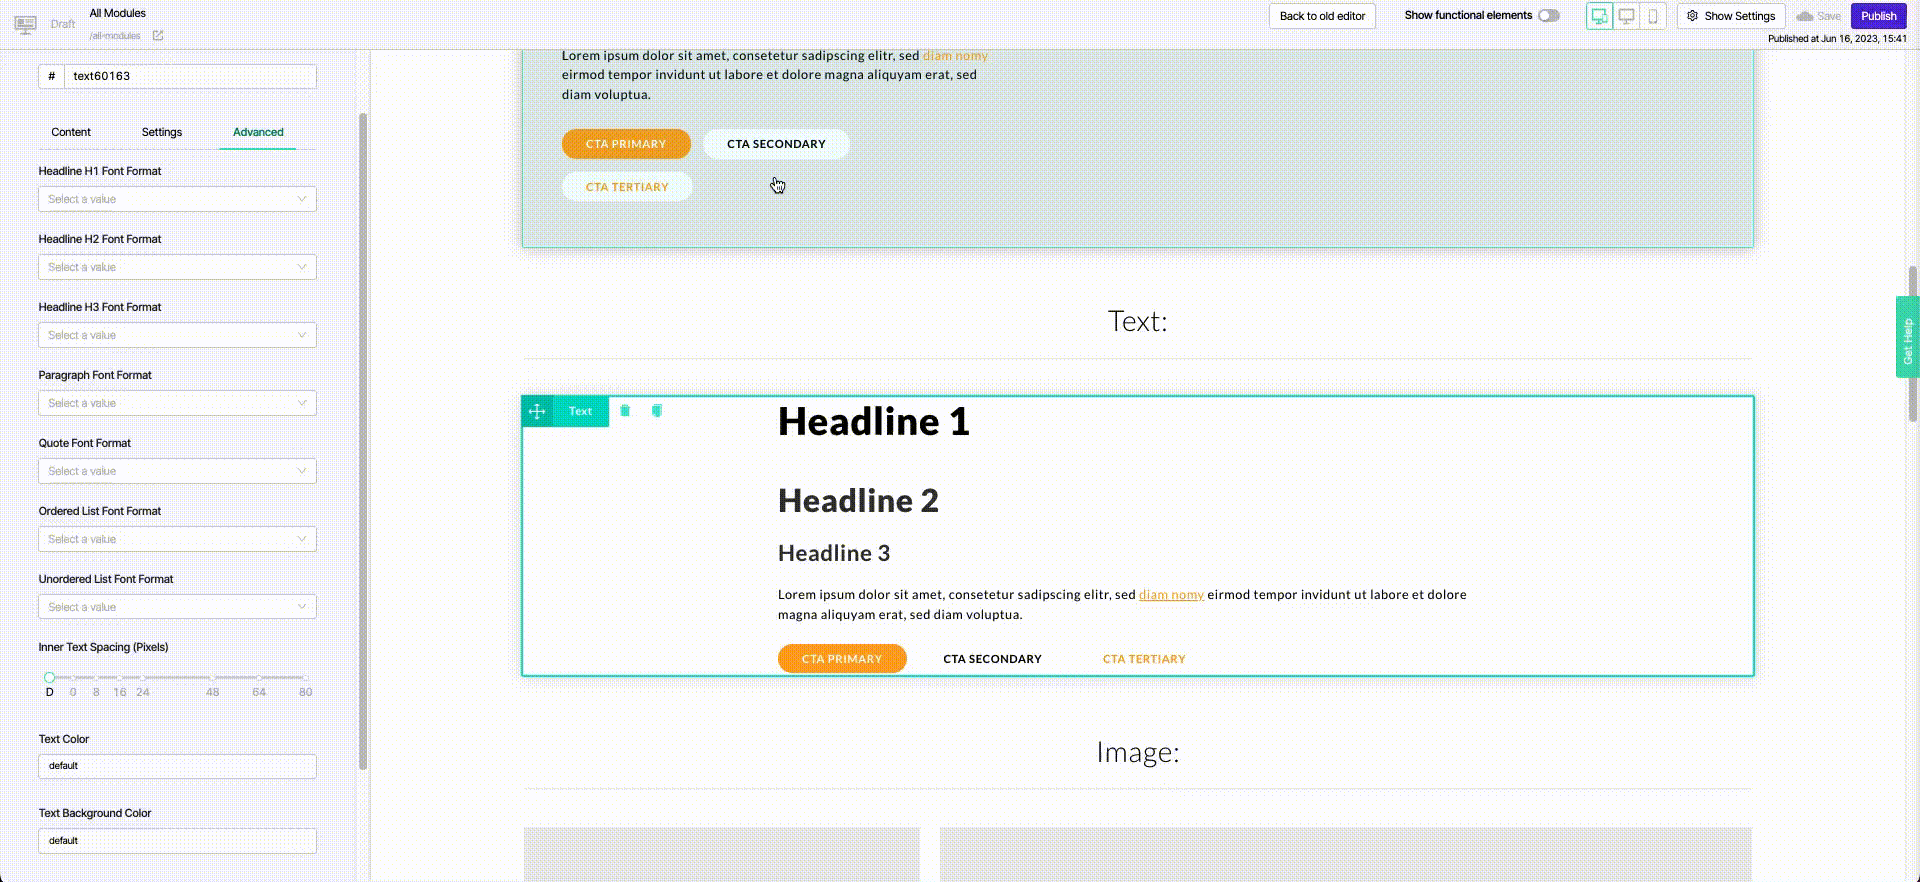Open the Settings tab in the sidebar

(162, 132)
